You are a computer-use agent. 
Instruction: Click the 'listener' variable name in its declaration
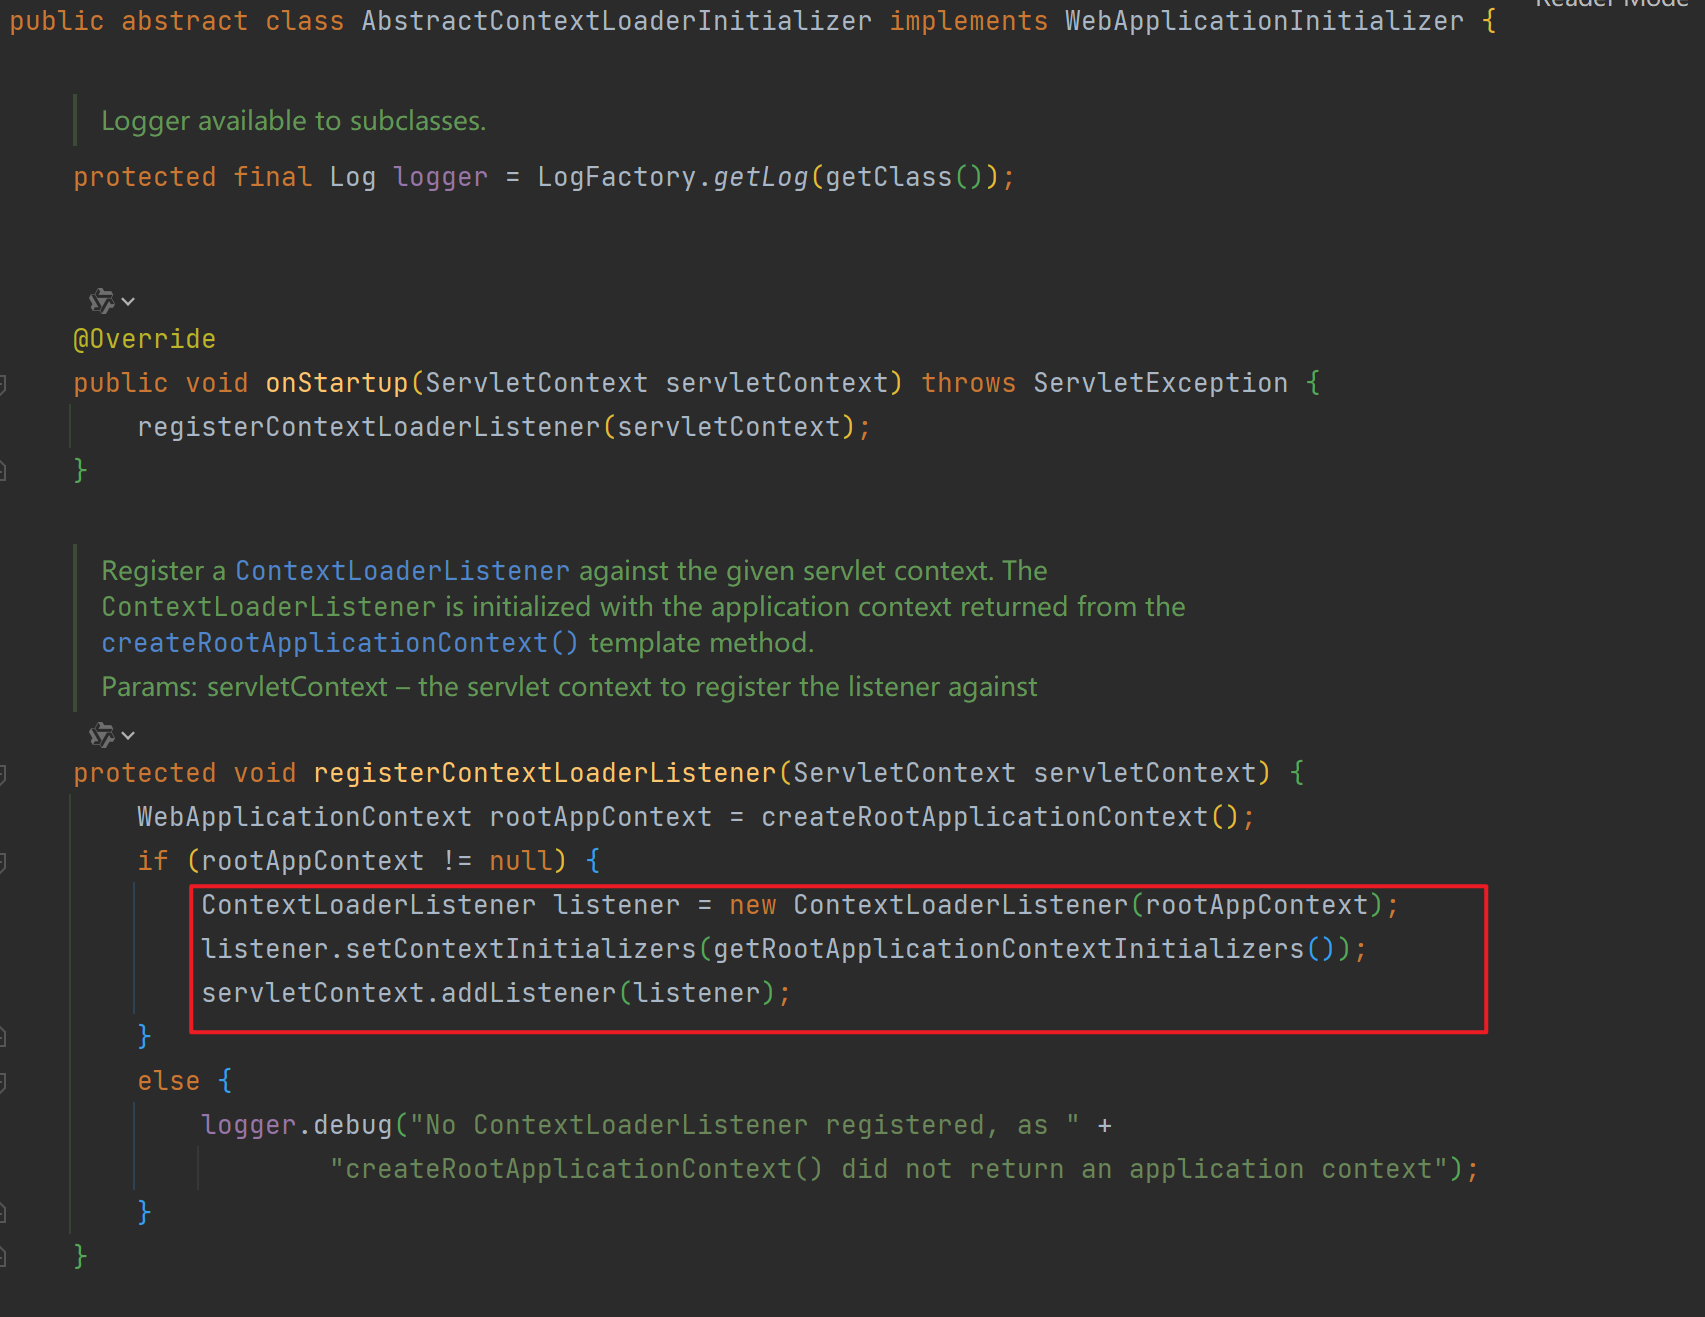(617, 905)
